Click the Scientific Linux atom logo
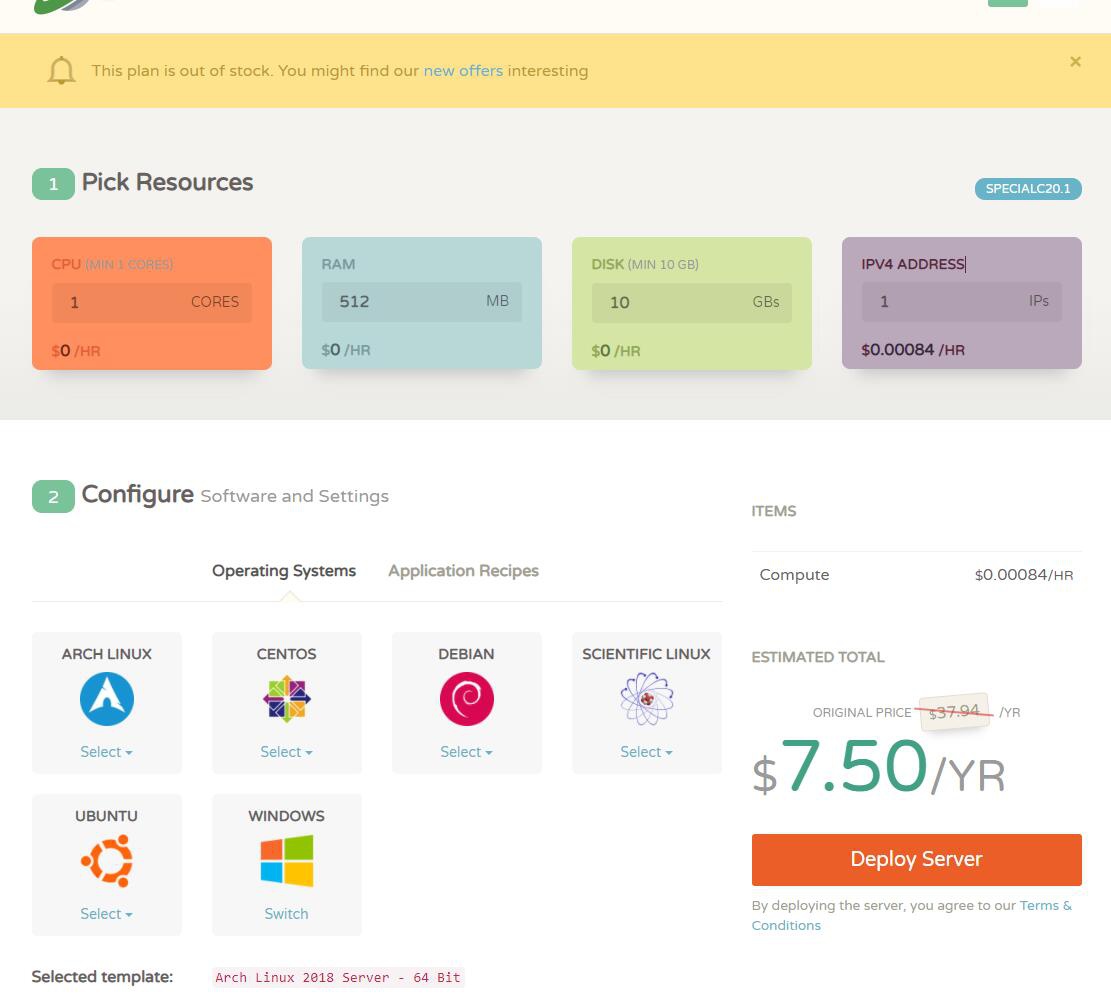The image size is (1111, 1005). 646,698
